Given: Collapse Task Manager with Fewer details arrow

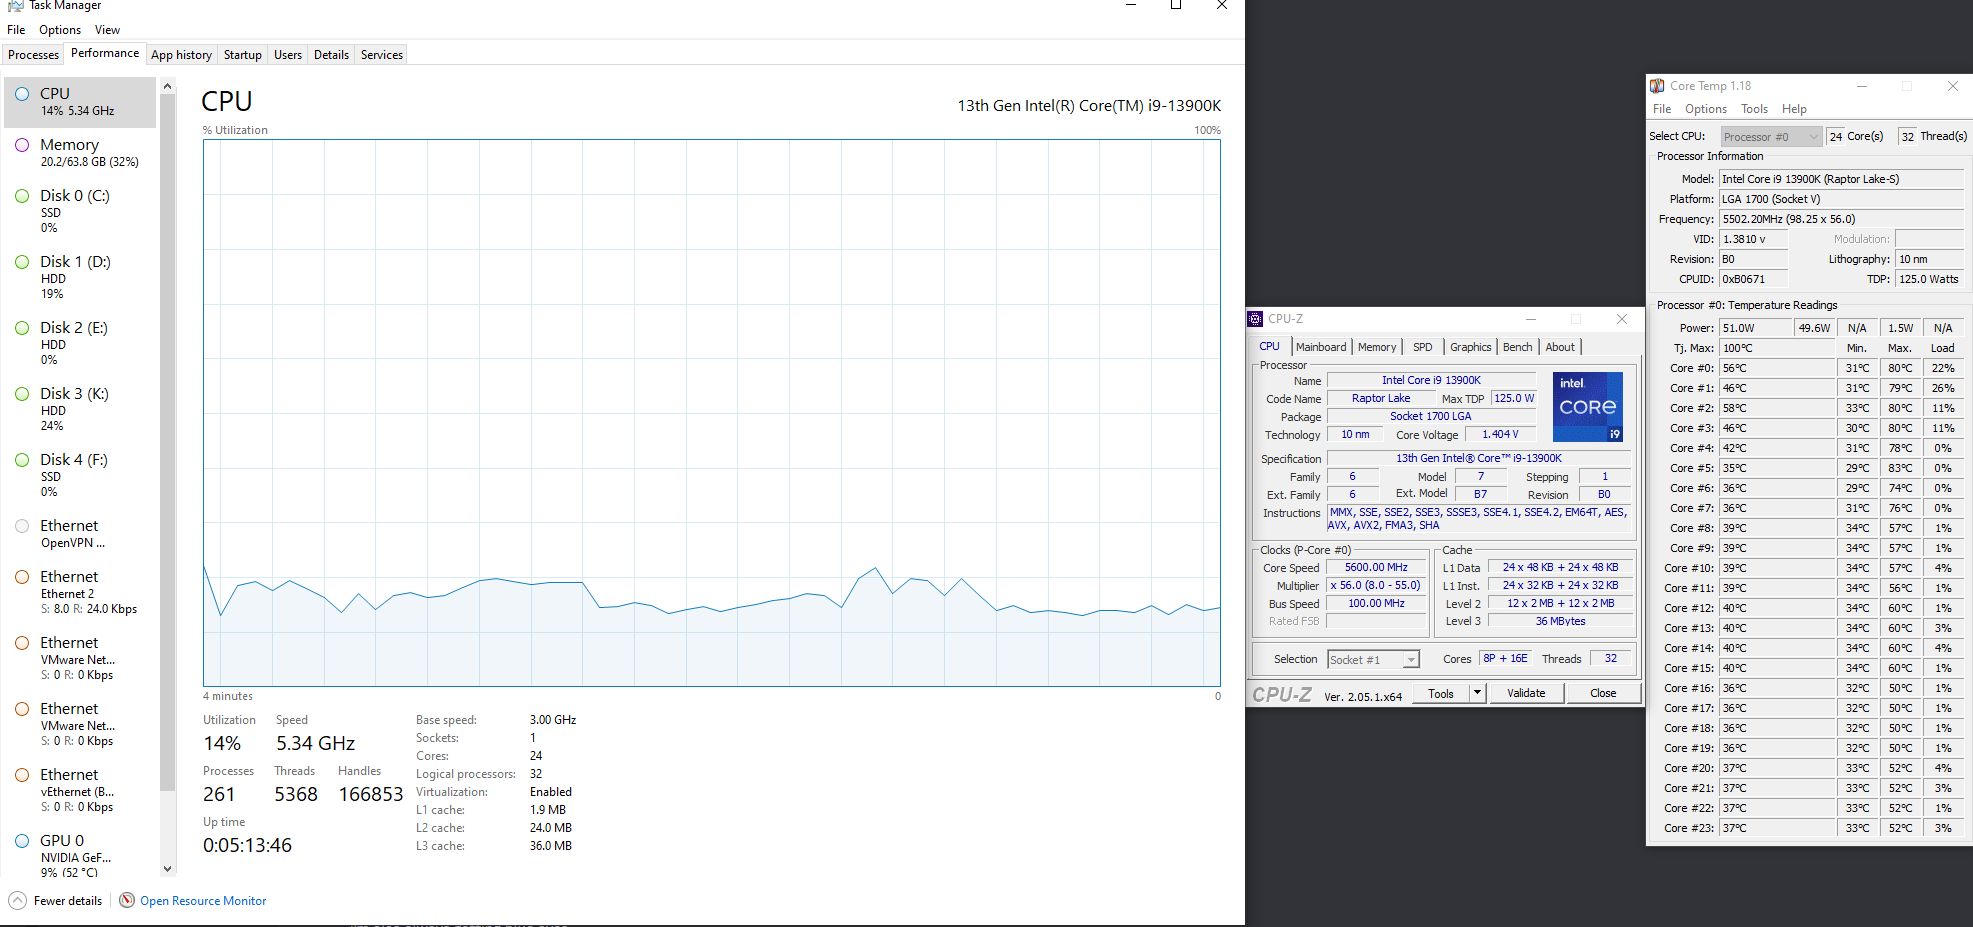Looking at the screenshot, I should [x=17, y=900].
